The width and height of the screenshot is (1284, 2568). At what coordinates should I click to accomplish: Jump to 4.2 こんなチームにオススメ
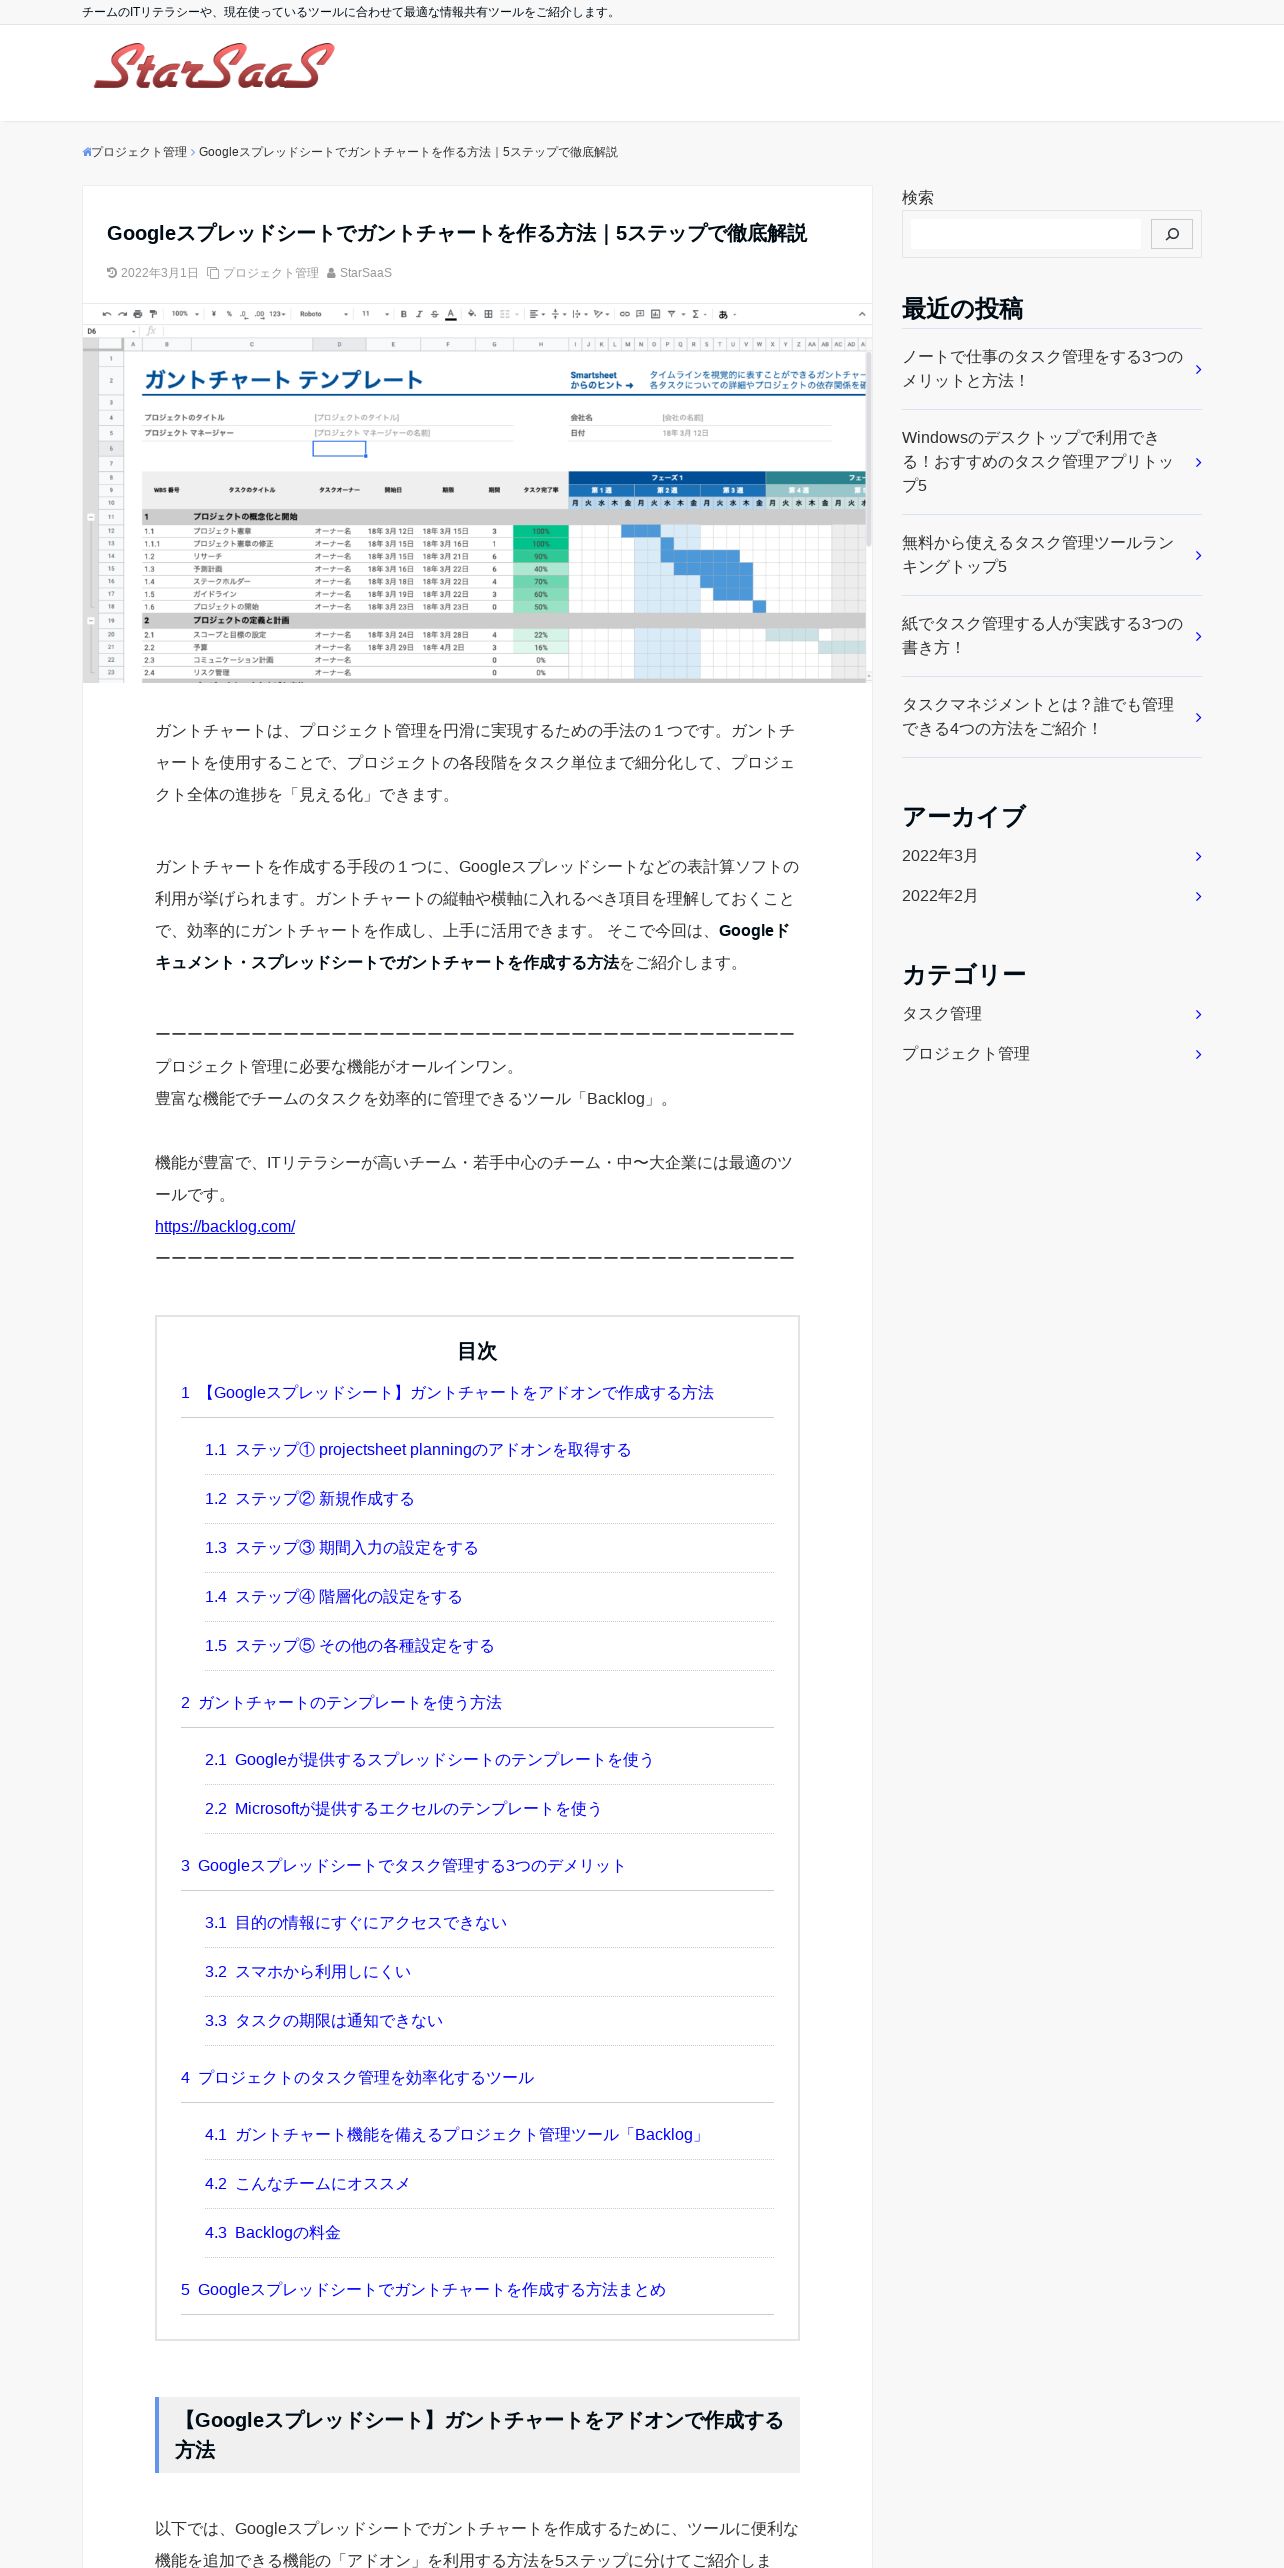307,2184
